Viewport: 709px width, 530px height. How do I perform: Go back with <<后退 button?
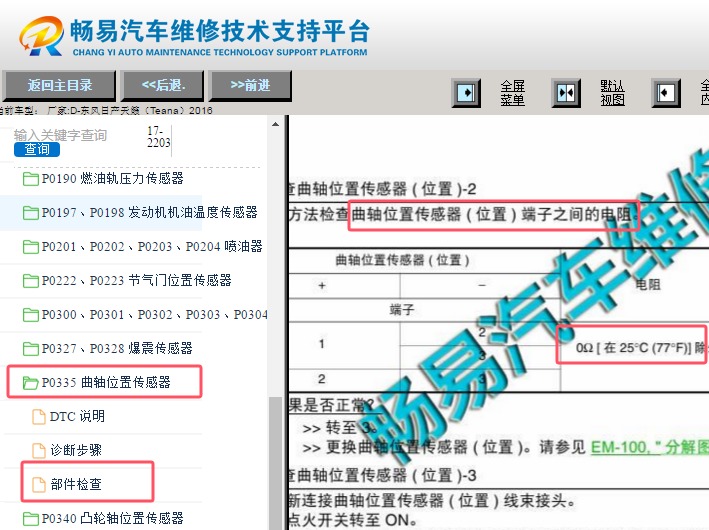click(163, 85)
